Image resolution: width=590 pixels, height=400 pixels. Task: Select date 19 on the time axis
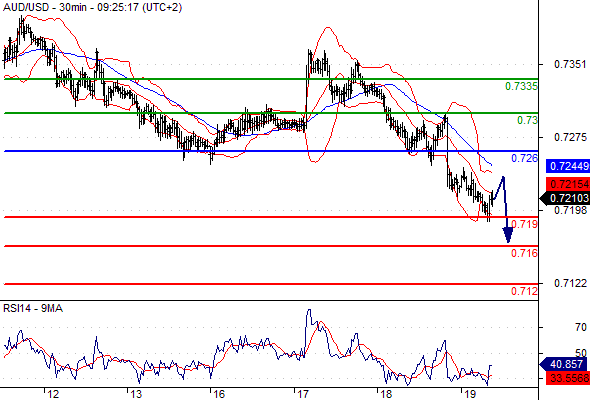(470, 394)
